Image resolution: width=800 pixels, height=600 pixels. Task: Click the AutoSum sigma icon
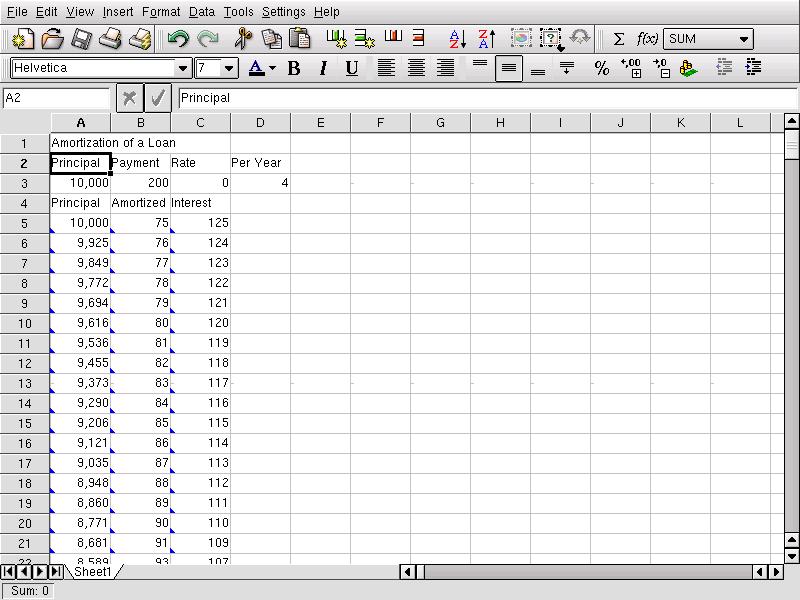(x=619, y=39)
